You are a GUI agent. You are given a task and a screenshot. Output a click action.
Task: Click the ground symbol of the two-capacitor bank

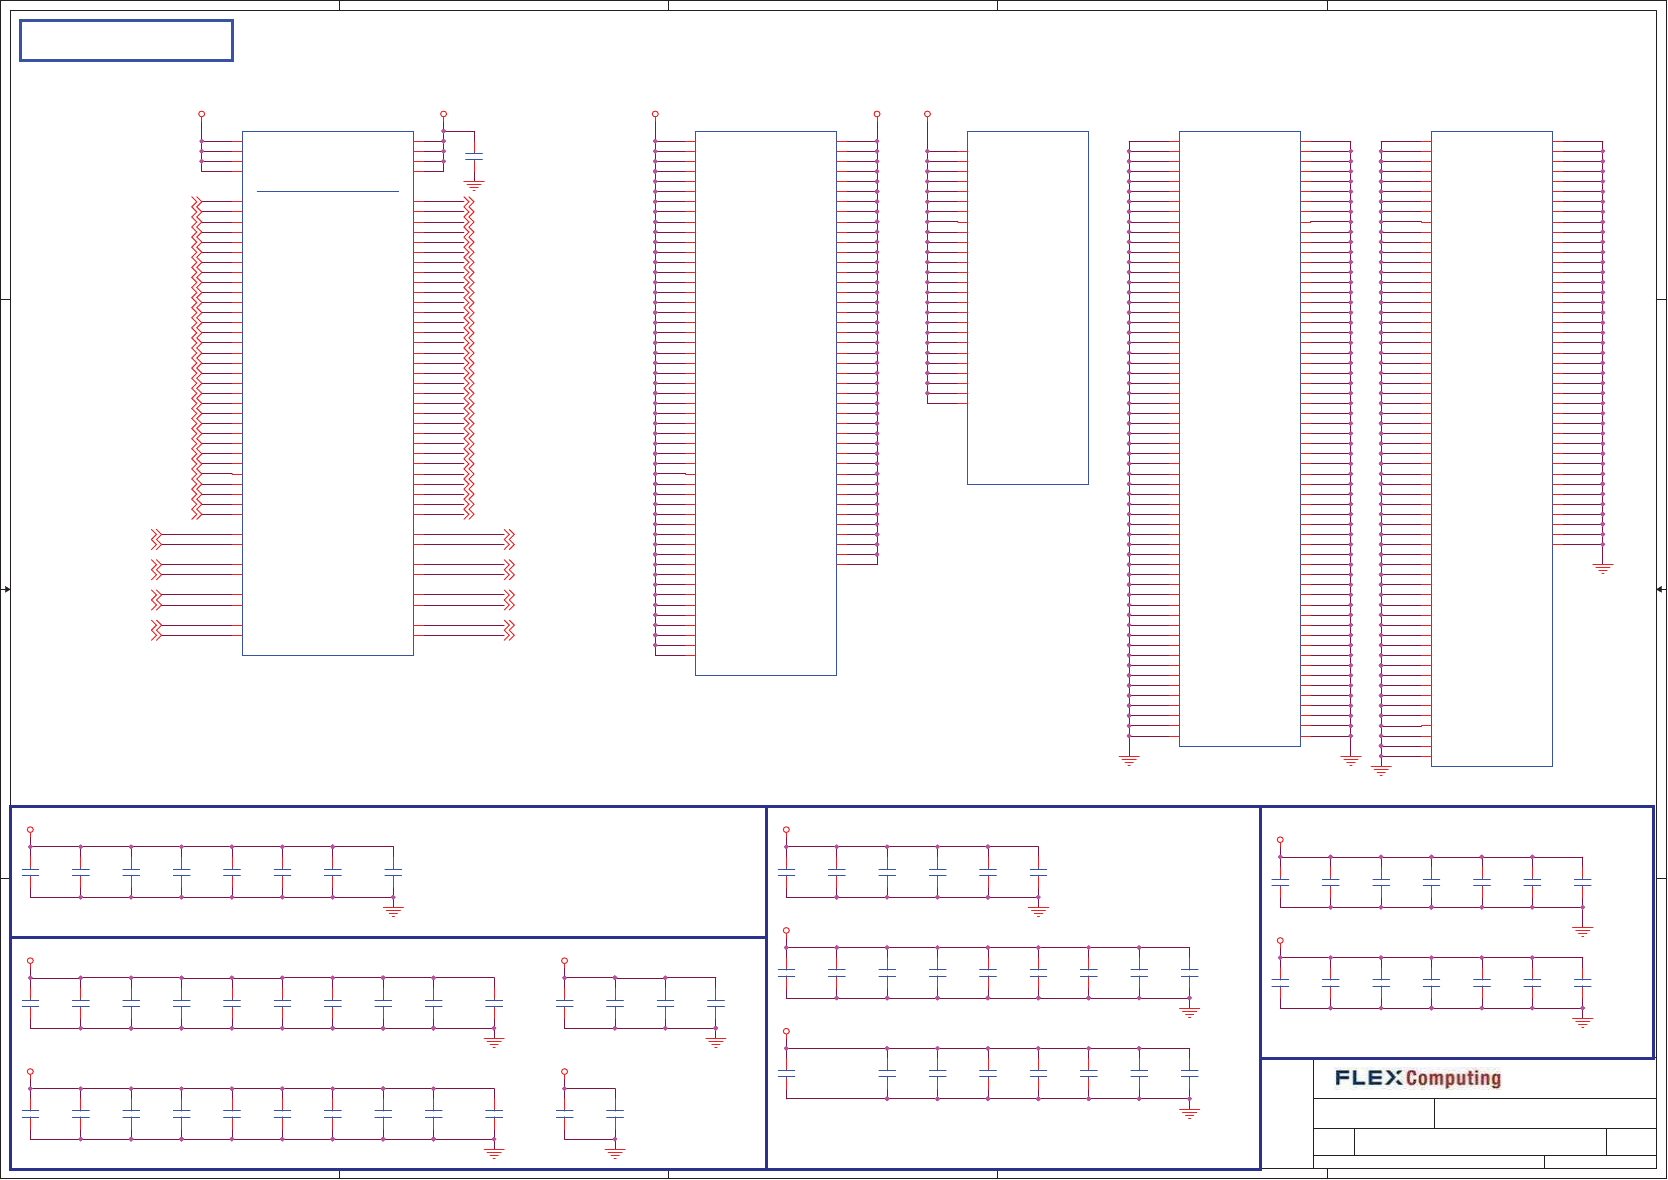point(615,1153)
